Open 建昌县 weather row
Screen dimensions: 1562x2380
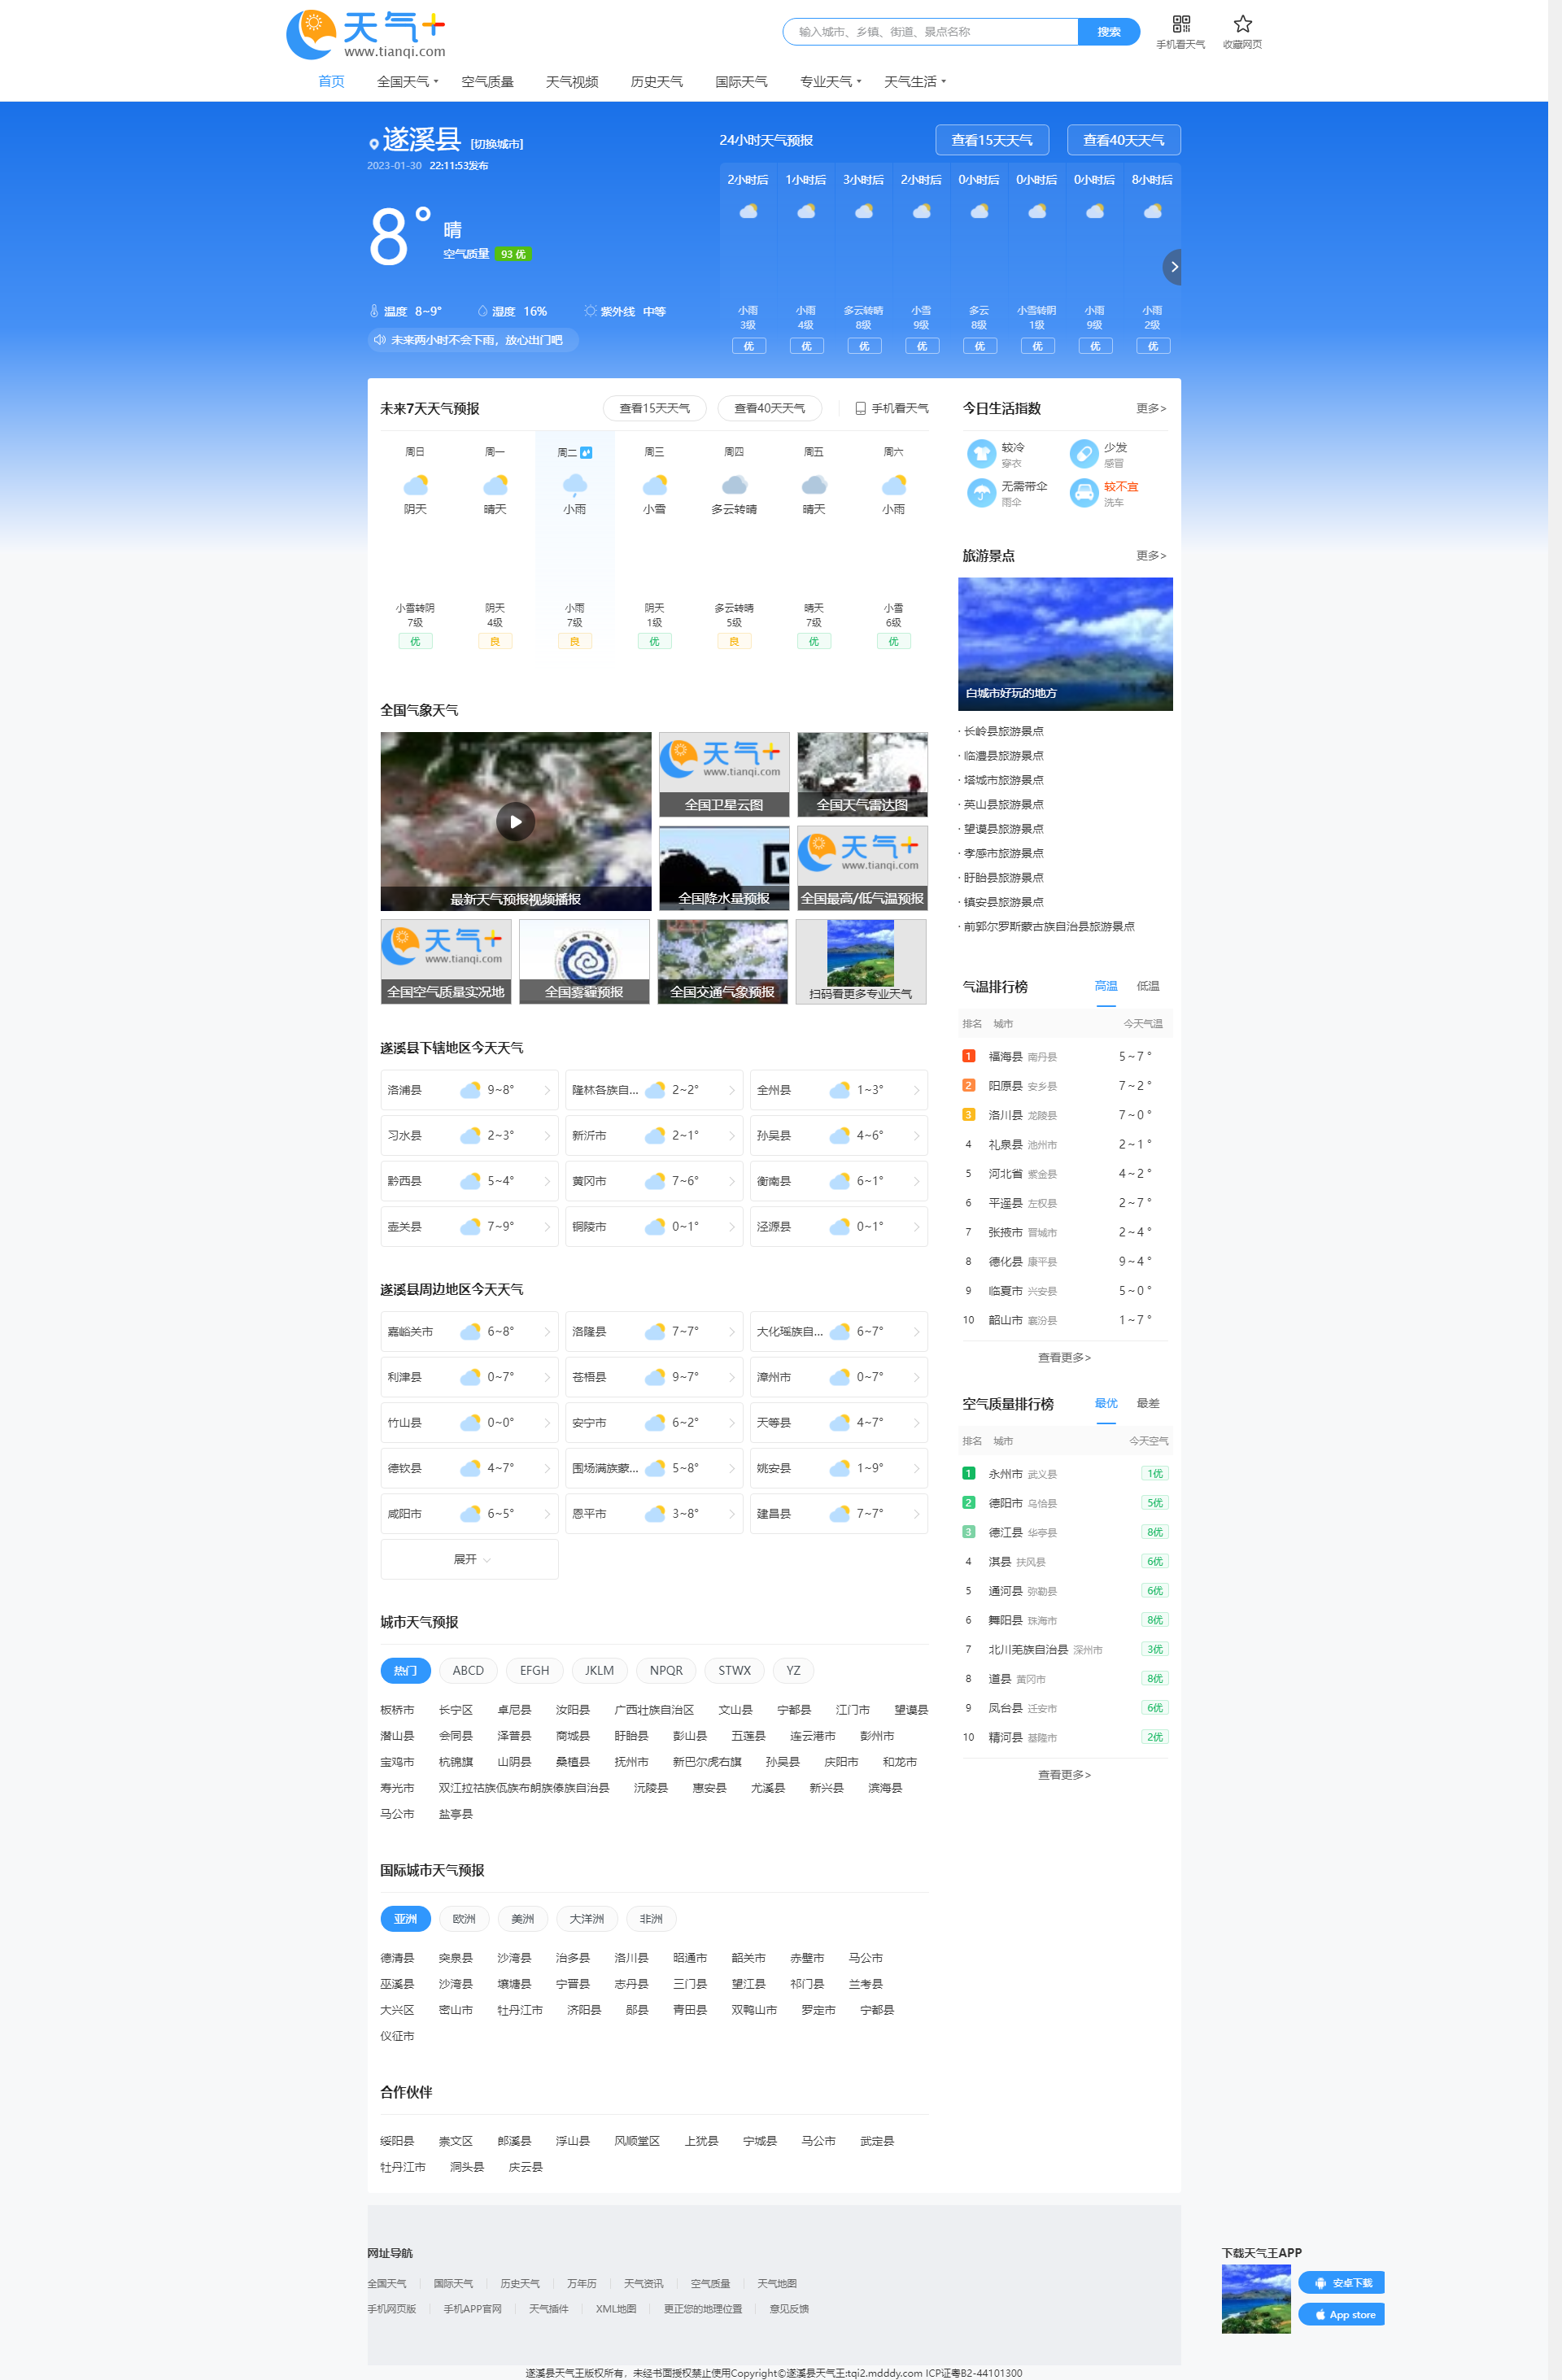coord(838,1514)
